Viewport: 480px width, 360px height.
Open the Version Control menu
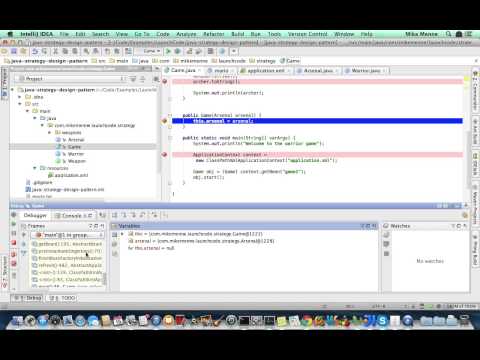click(307, 34)
